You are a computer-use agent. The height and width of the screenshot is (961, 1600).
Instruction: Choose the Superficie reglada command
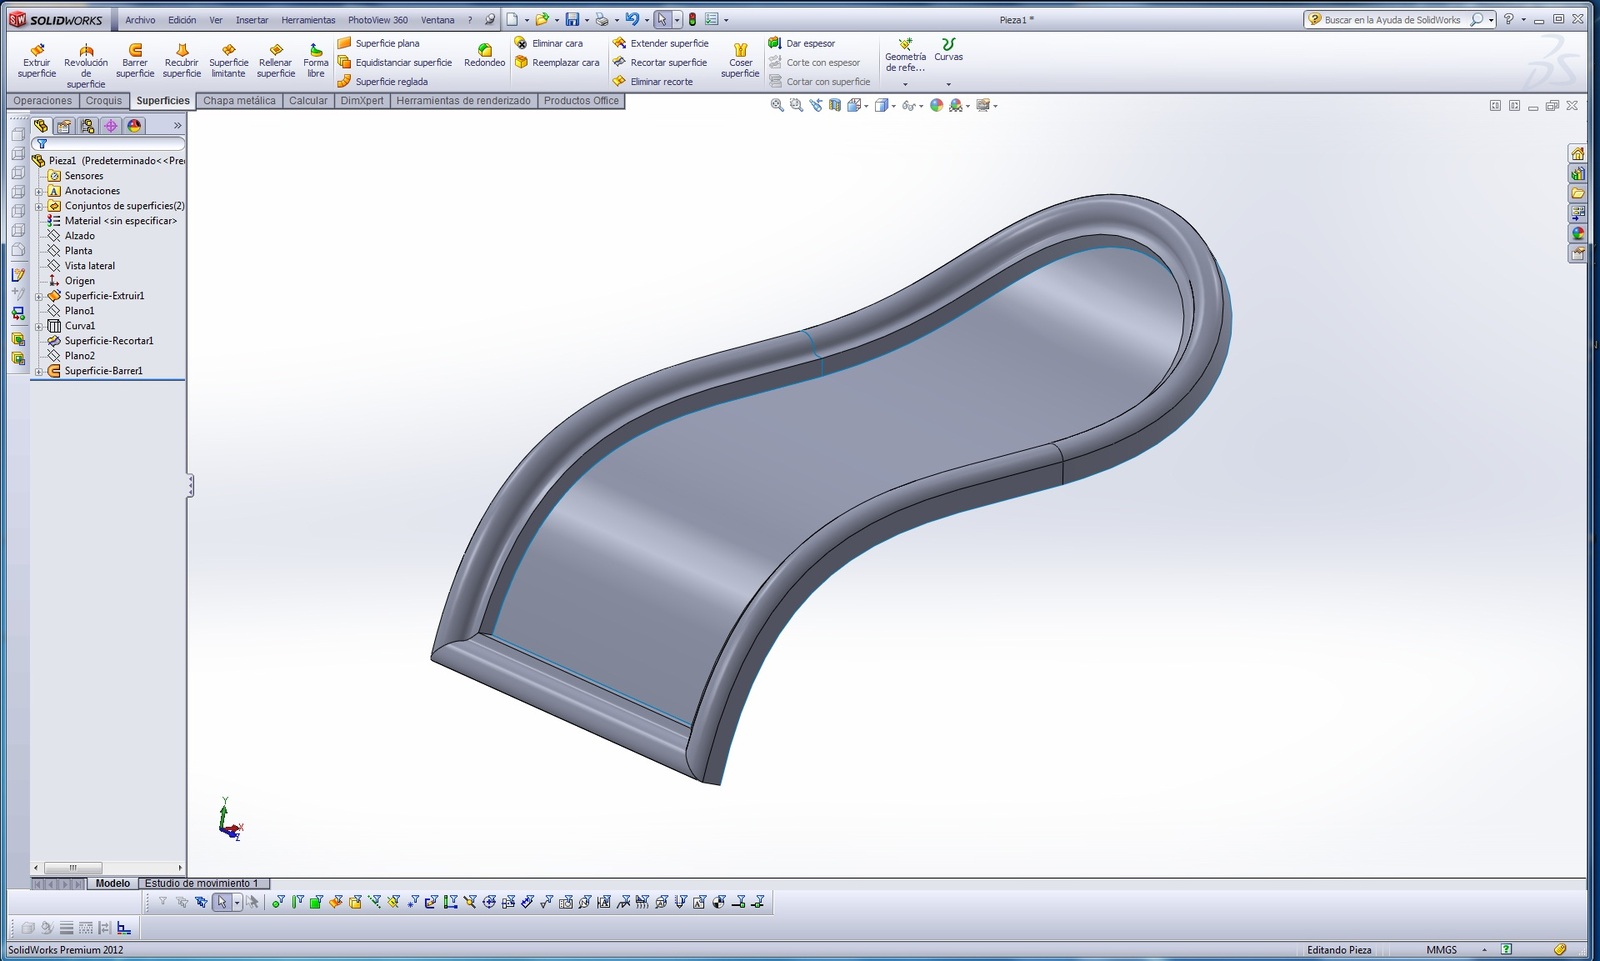click(383, 81)
